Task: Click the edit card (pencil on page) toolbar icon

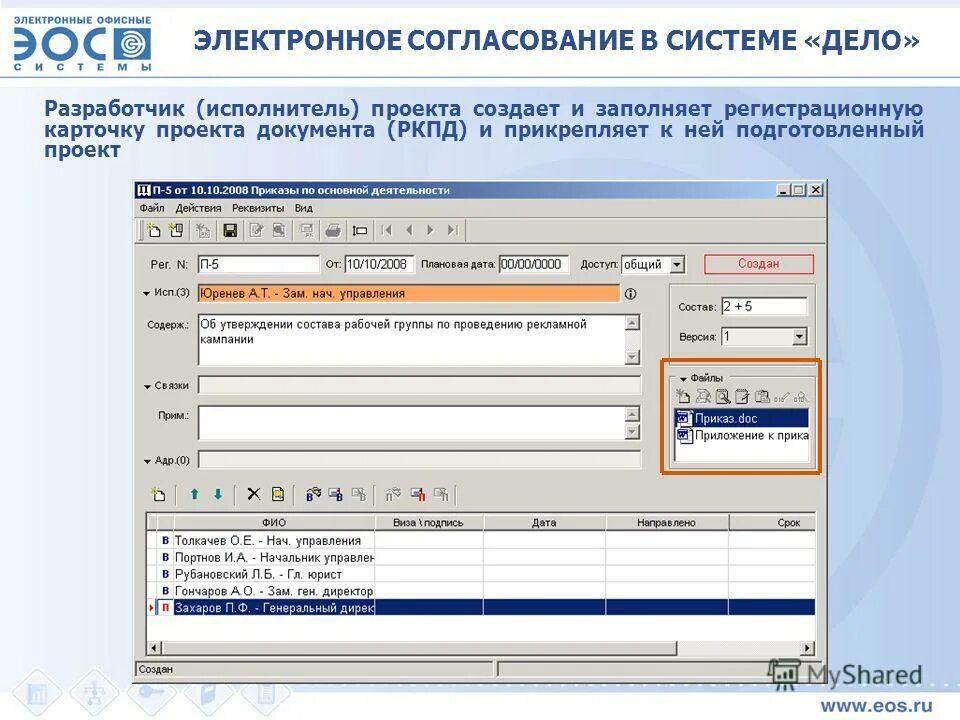Action: [256, 230]
